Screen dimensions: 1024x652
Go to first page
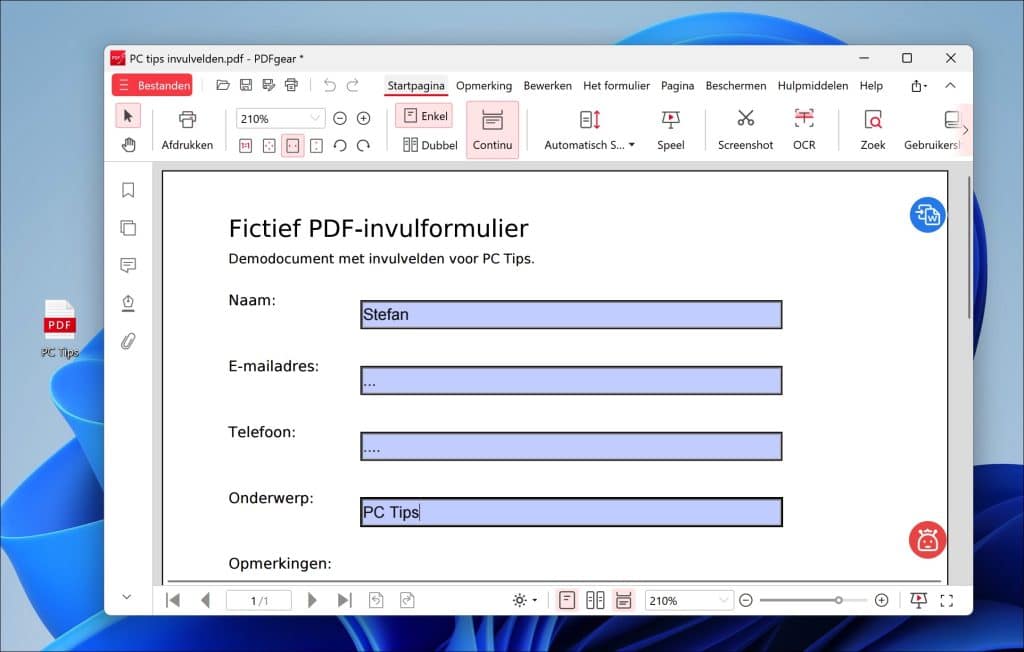173,600
